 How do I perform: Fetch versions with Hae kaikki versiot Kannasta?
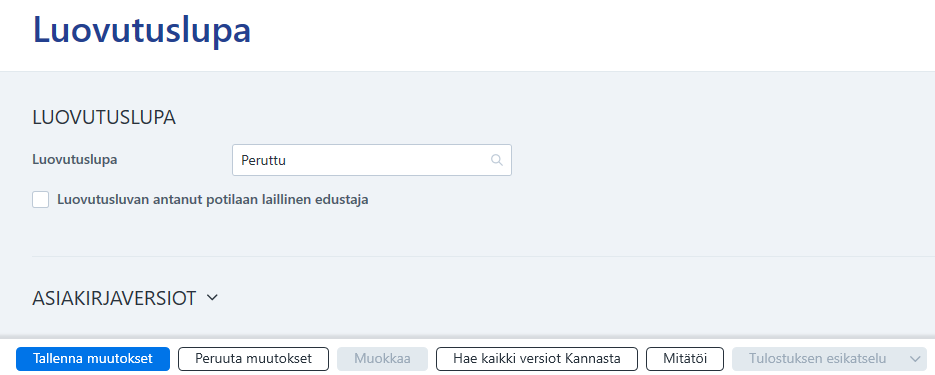537,359
